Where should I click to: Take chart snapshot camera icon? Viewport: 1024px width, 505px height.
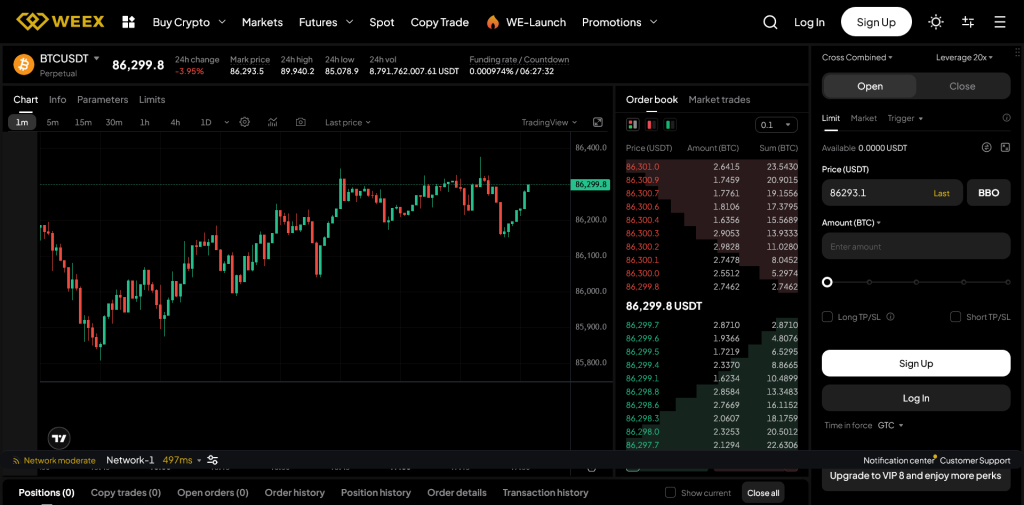[300, 122]
